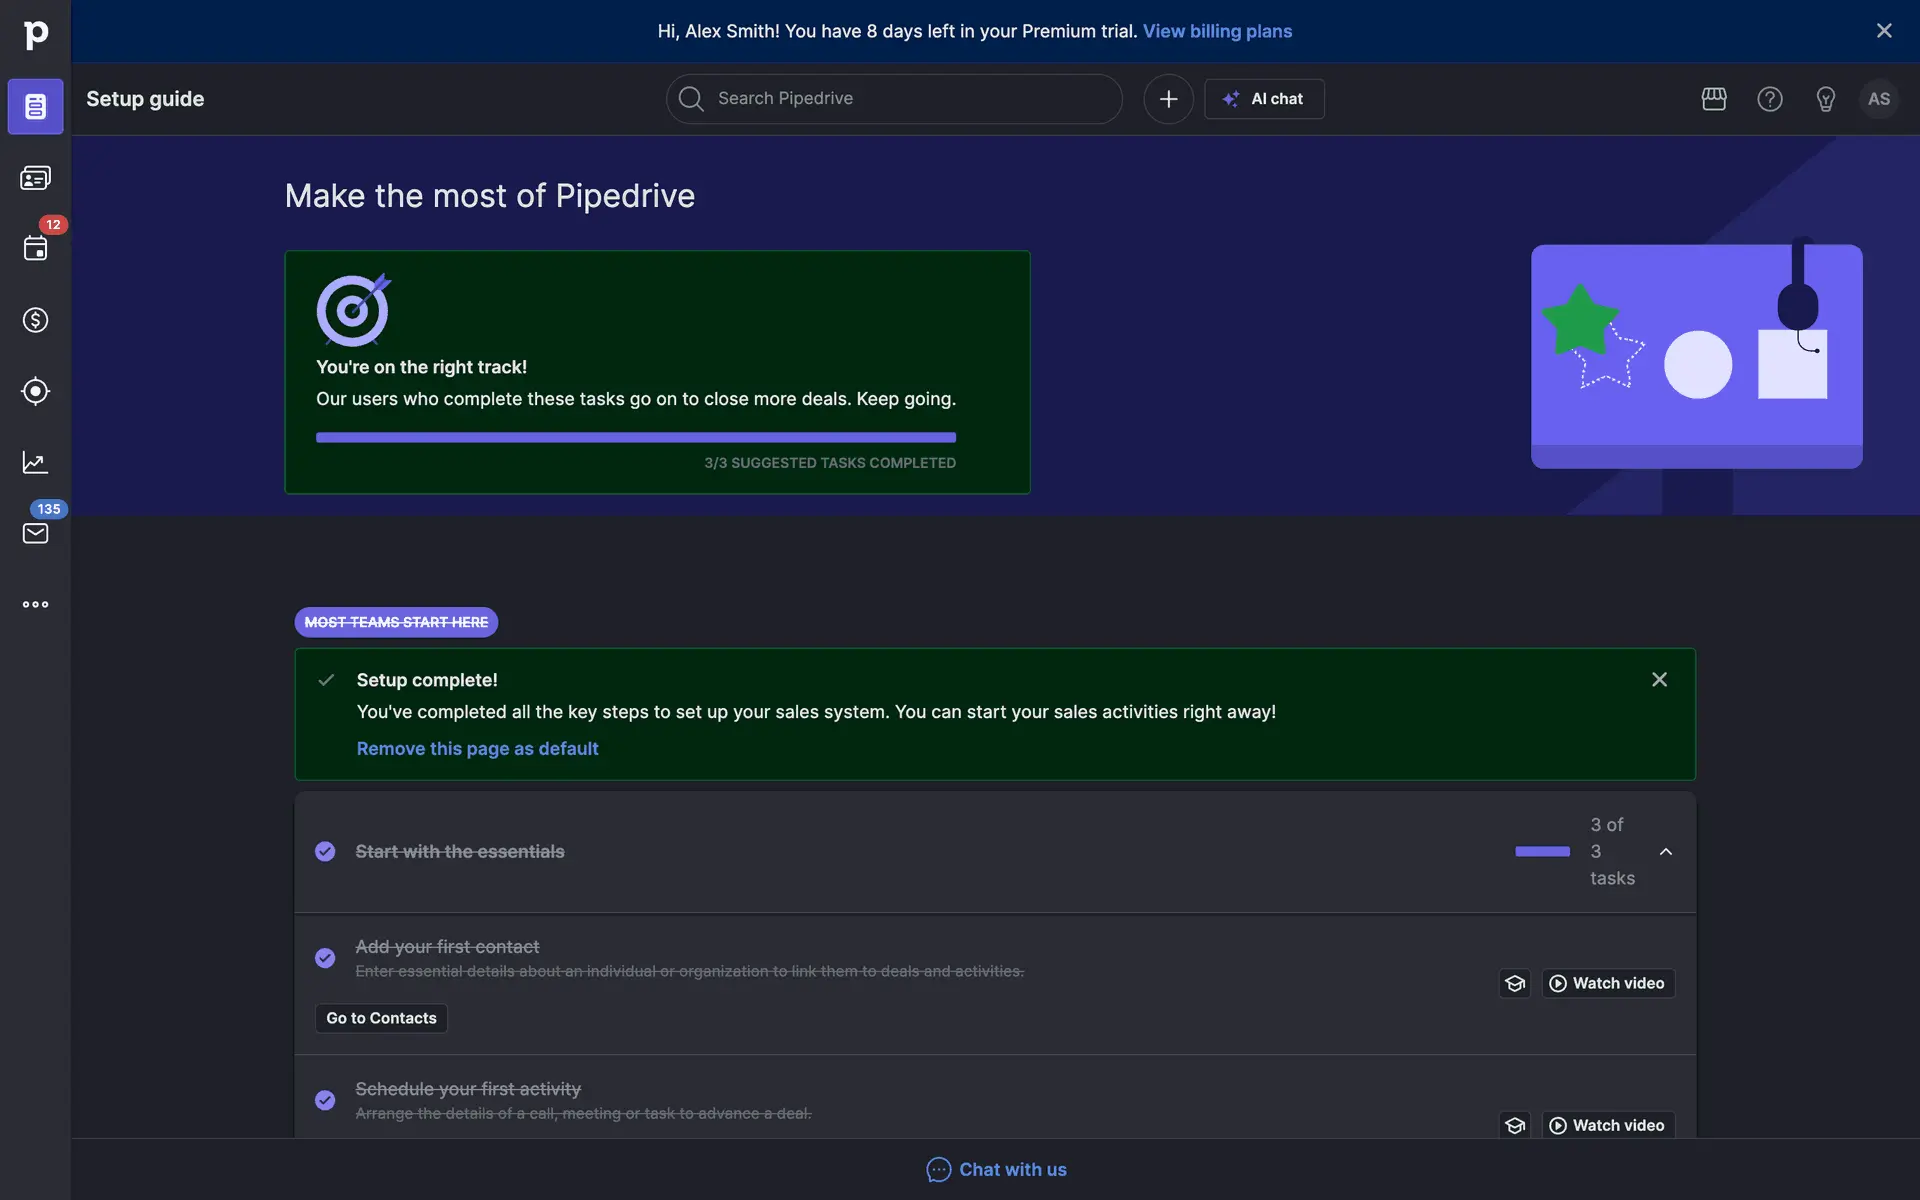Toggle the 'Start with the essentials' checkmark

point(325,851)
